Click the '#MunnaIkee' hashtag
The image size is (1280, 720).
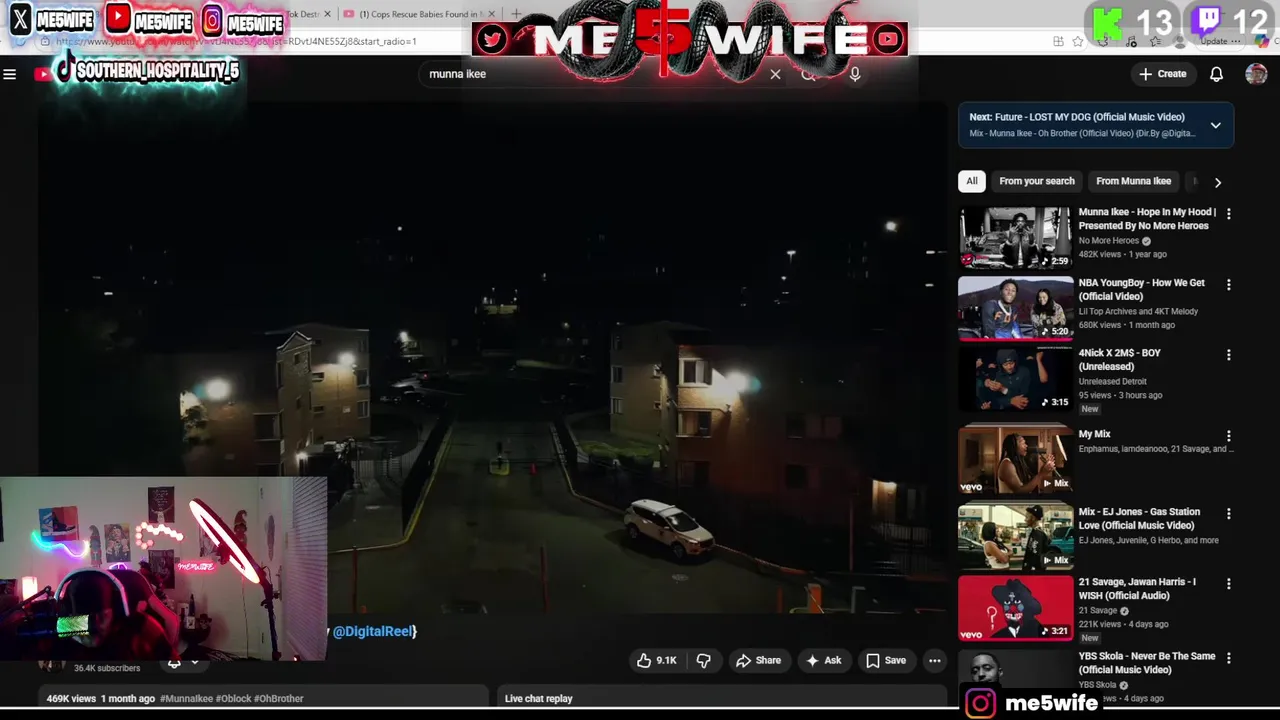click(186, 699)
